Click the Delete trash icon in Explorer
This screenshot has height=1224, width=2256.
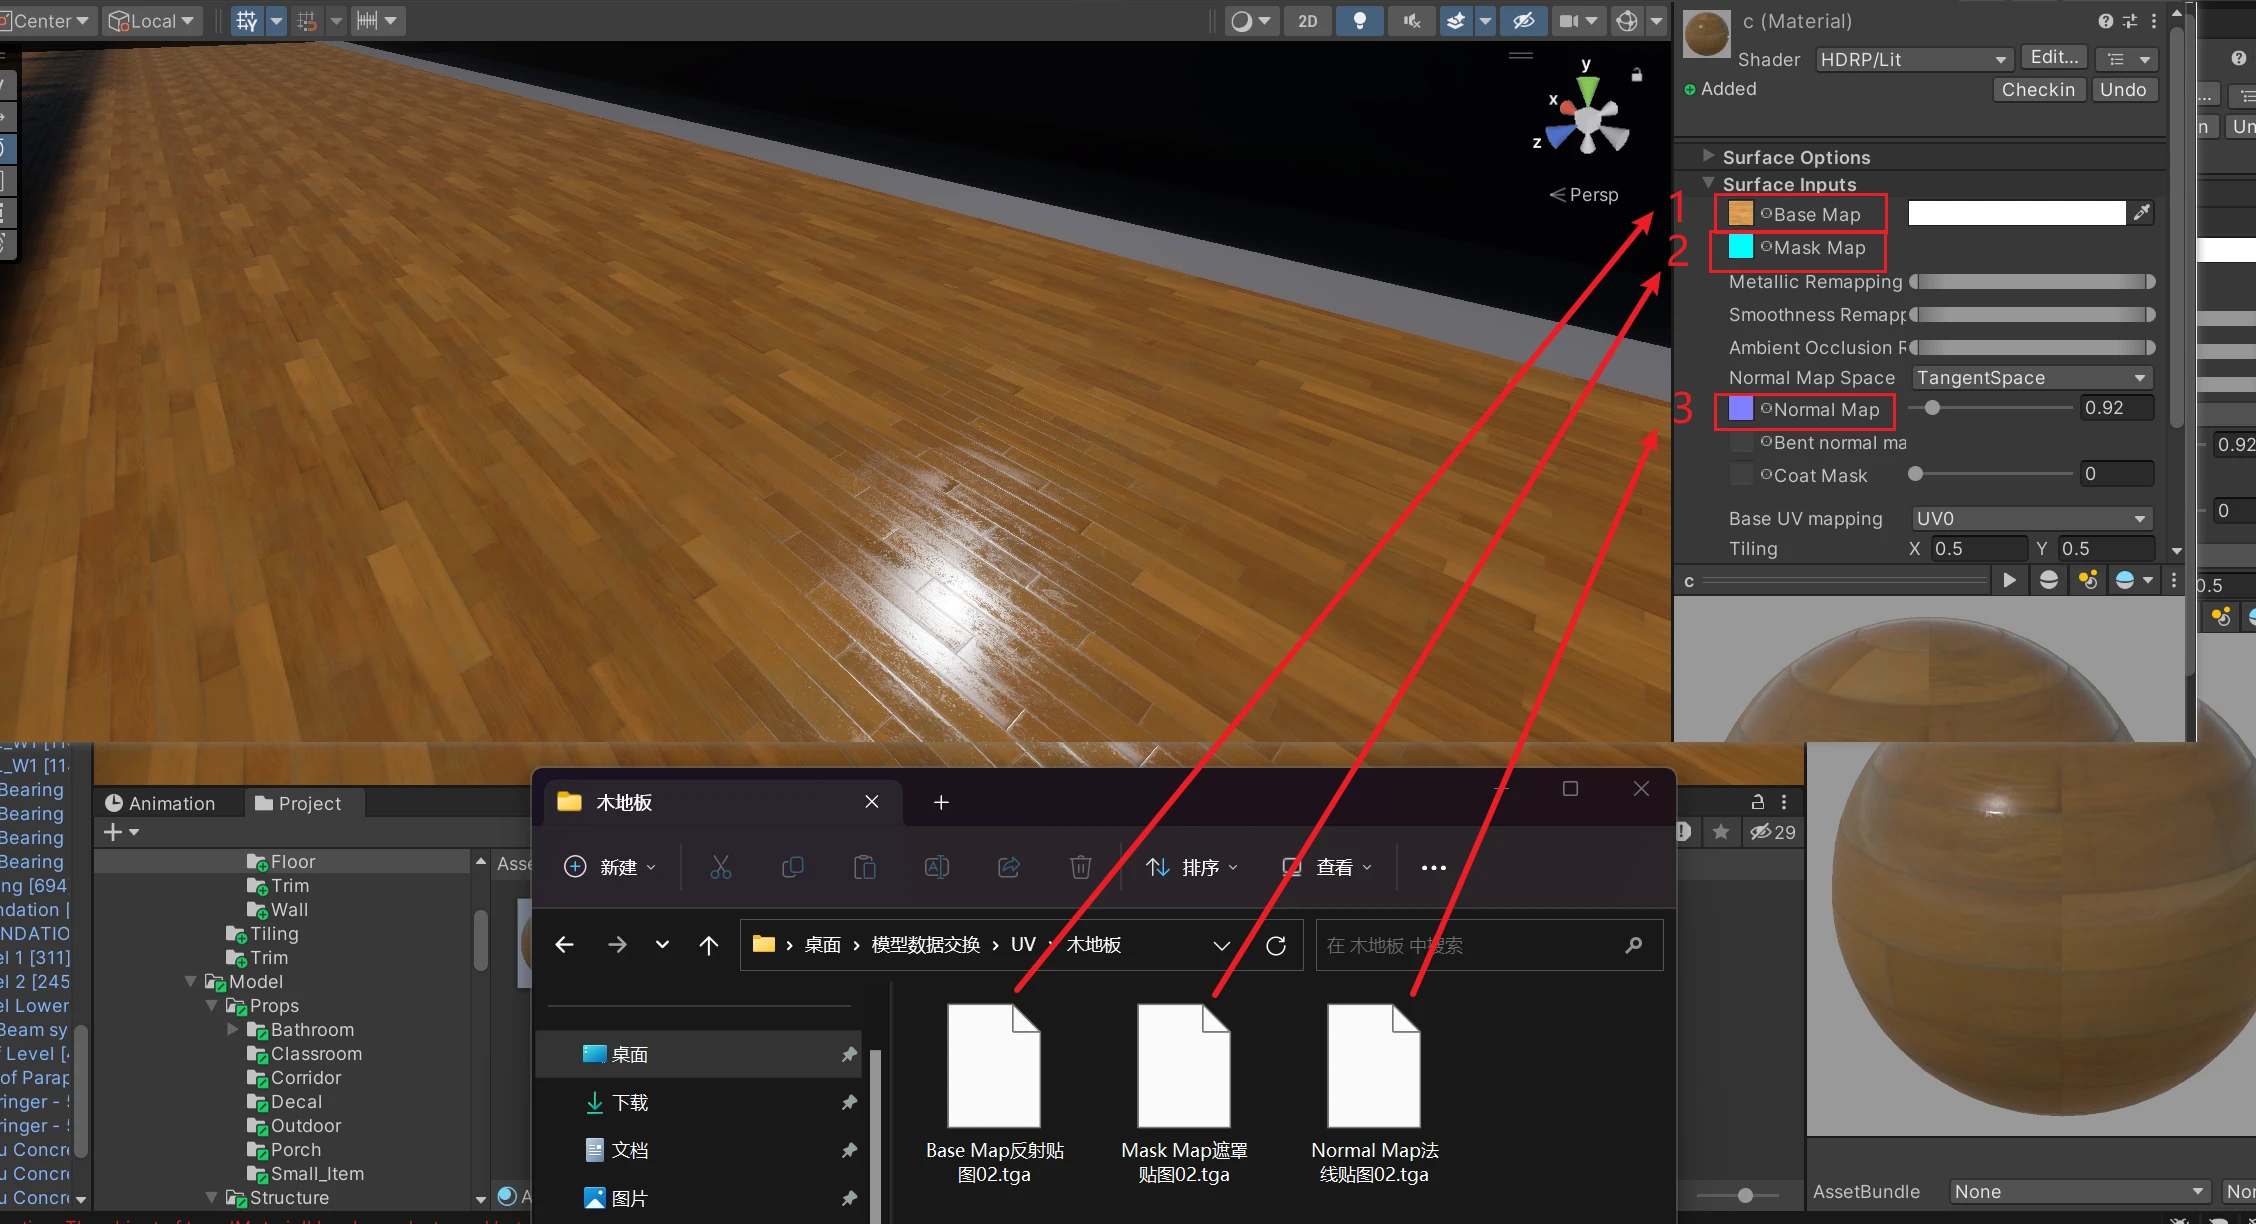pyautogui.click(x=1081, y=866)
